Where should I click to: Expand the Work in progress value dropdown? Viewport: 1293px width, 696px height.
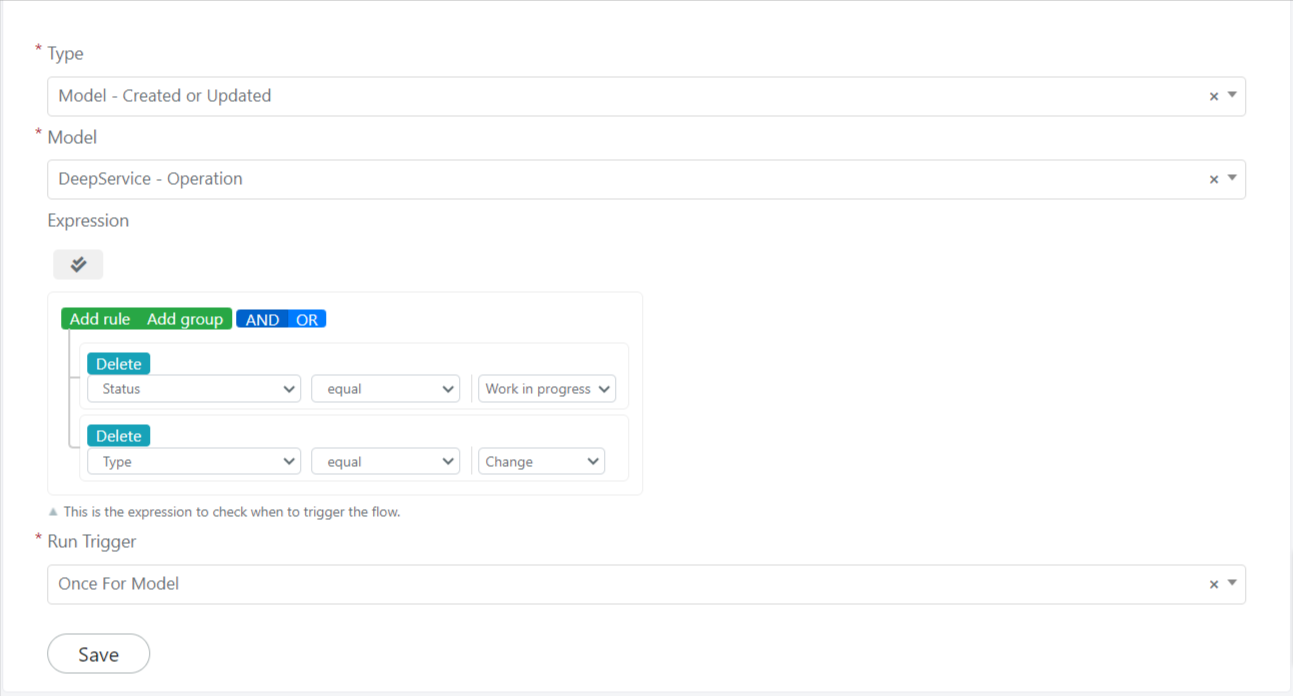(x=547, y=389)
